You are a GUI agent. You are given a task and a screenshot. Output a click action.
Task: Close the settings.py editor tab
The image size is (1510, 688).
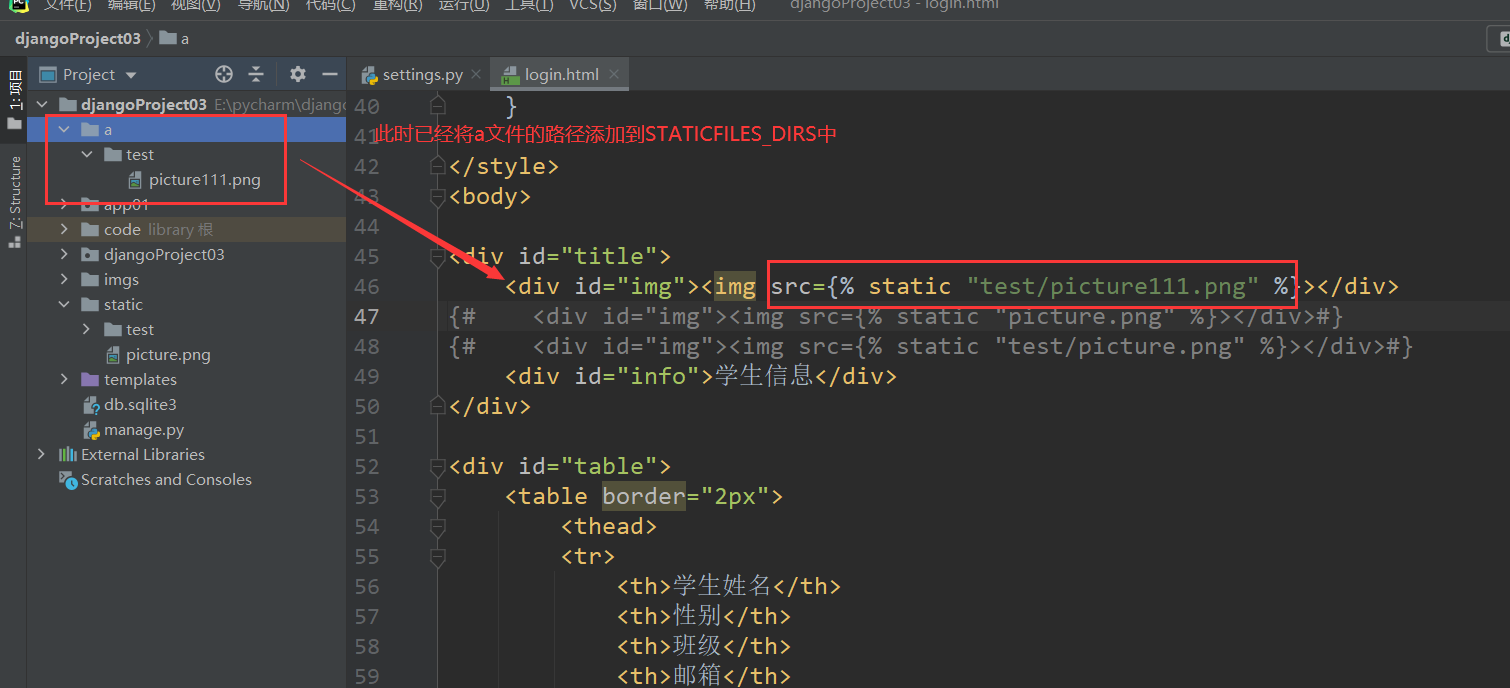point(476,74)
